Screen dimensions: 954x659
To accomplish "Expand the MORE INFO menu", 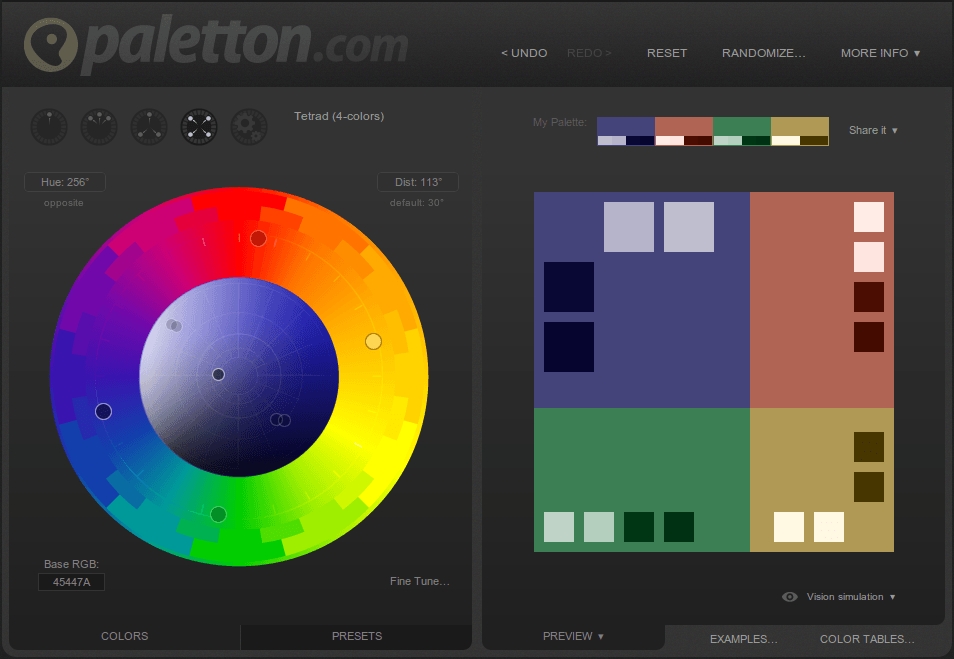I will (x=880, y=53).
